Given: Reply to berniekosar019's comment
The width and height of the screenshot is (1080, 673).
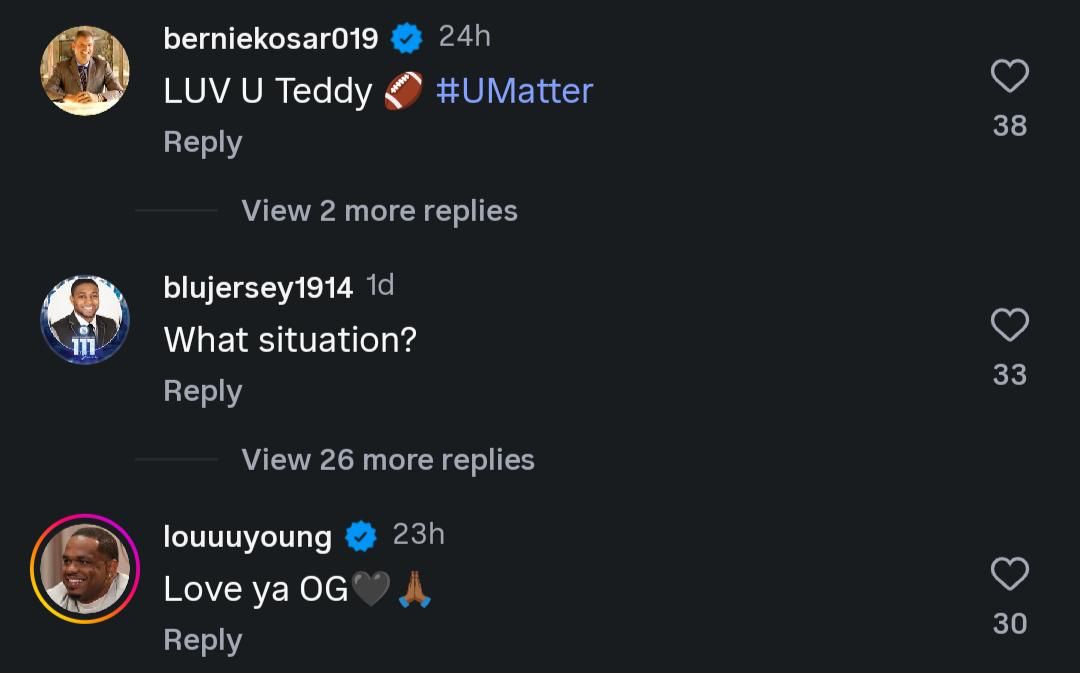Looking at the screenshot, I should tap(203, 142).
